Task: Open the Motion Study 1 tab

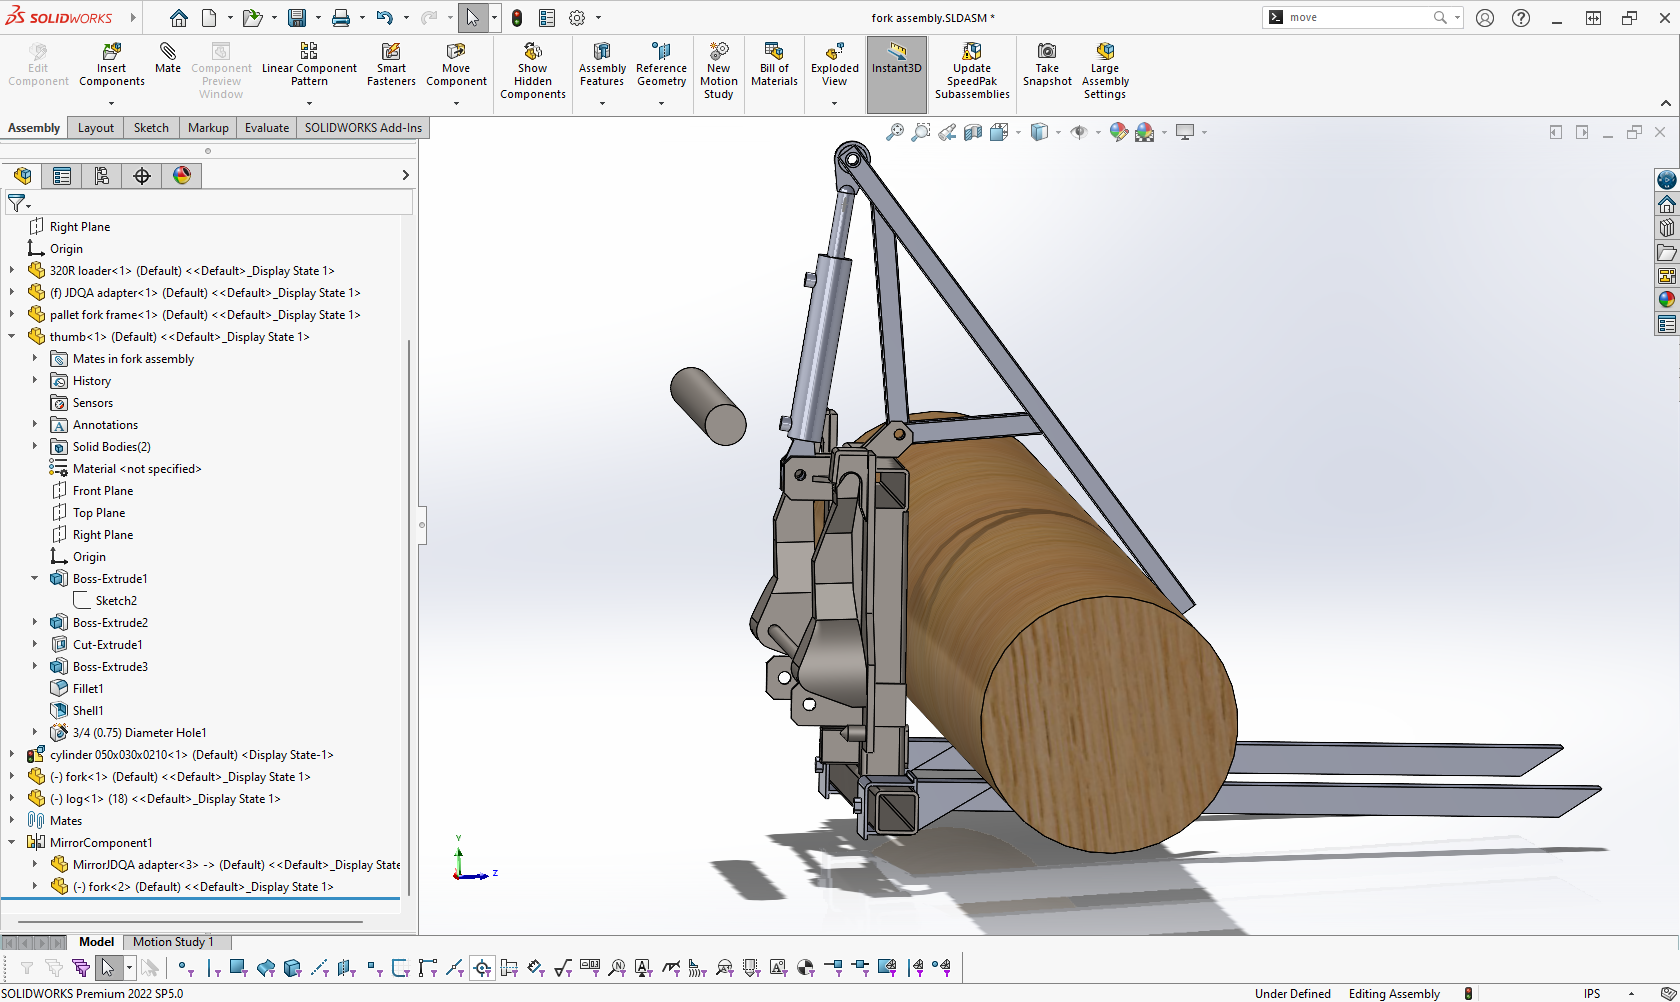Action: coord(173,942)
